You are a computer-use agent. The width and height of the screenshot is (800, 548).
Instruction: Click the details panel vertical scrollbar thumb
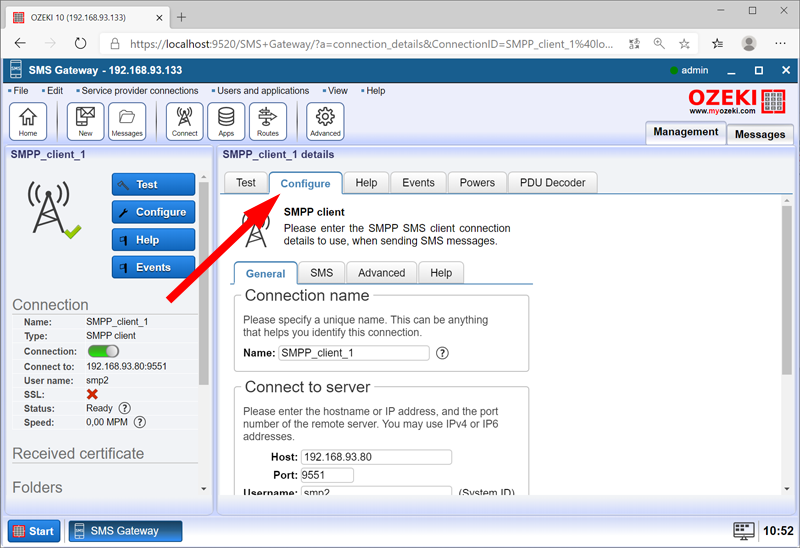786,290
